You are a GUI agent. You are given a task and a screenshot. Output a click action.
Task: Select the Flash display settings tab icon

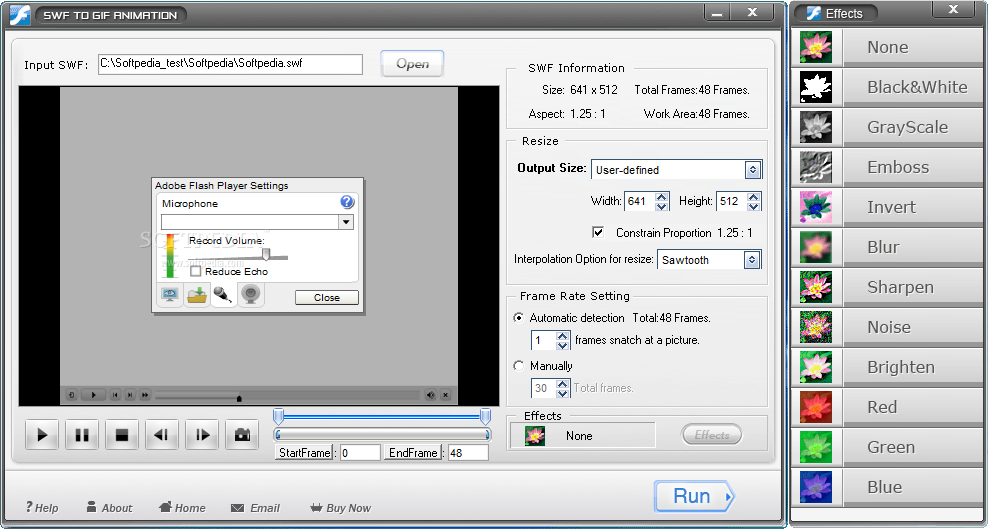170,295
